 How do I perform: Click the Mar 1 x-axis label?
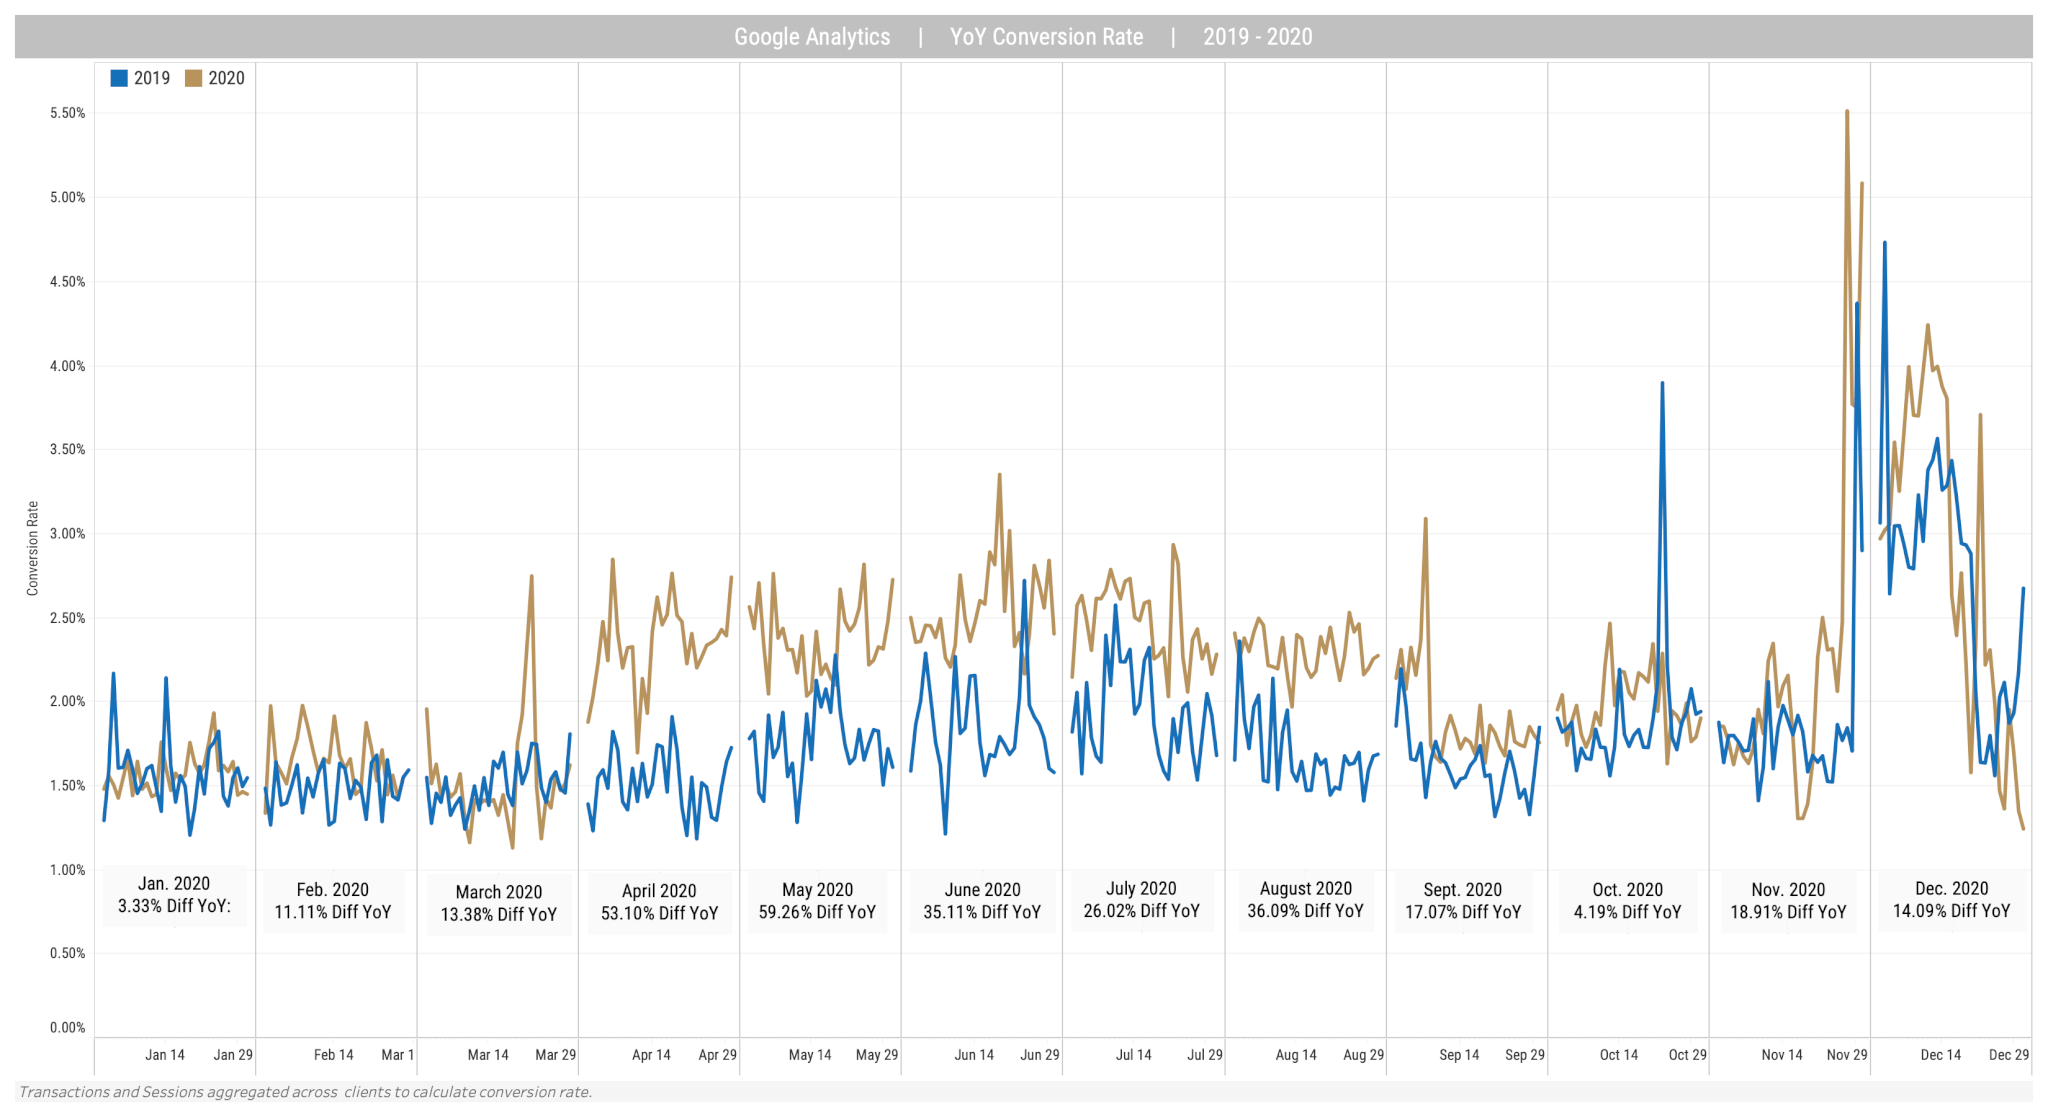(397, 1055)
